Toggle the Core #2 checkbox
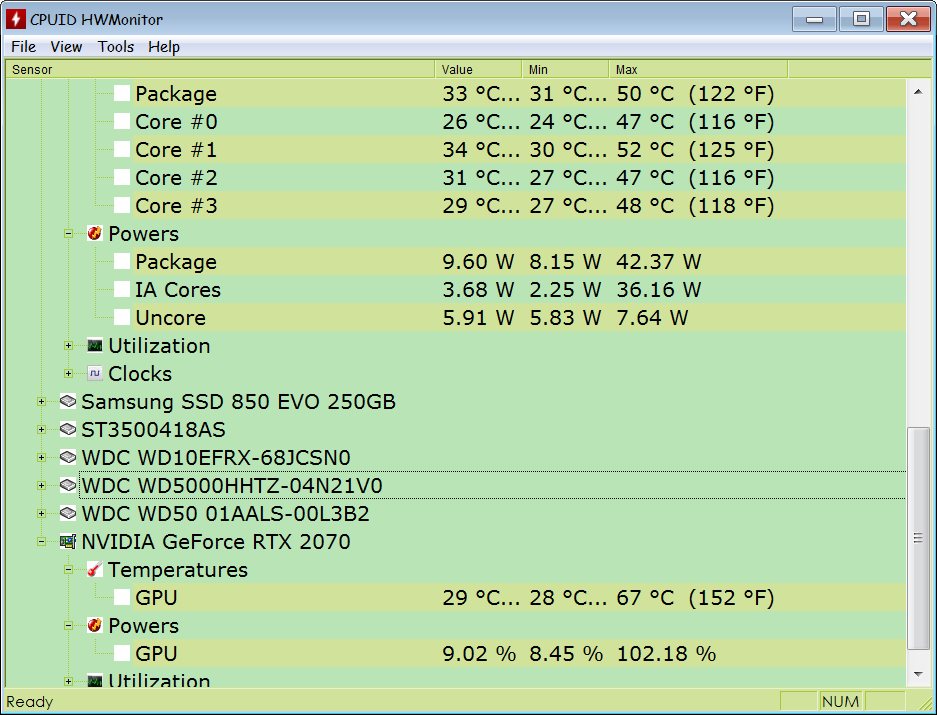 pyautogui.click(x=122, y=177)
